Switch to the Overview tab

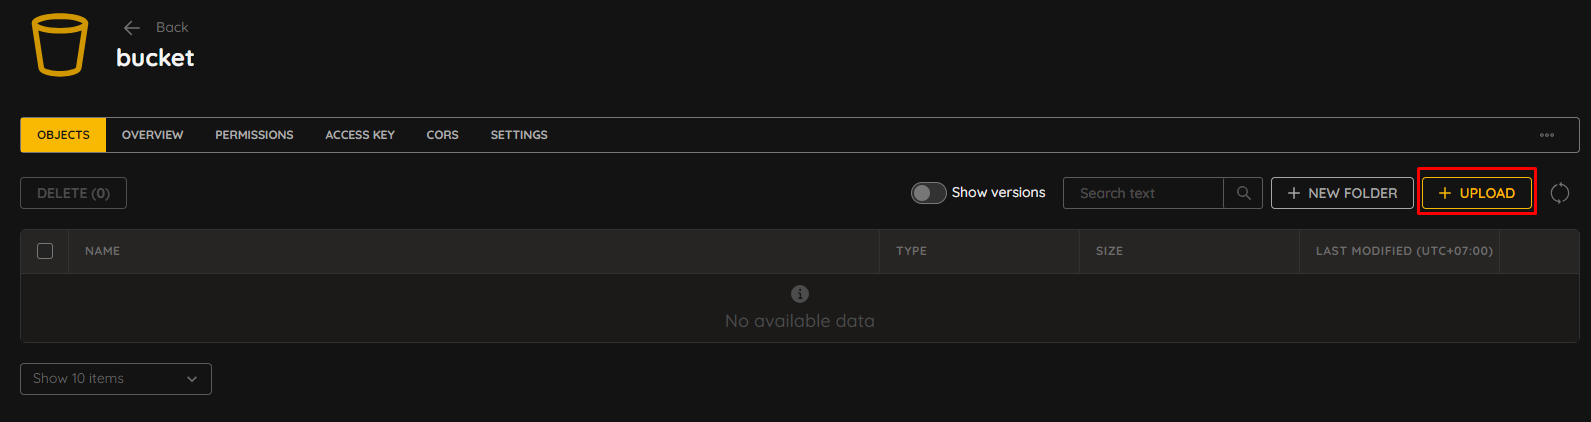point(152,135)
